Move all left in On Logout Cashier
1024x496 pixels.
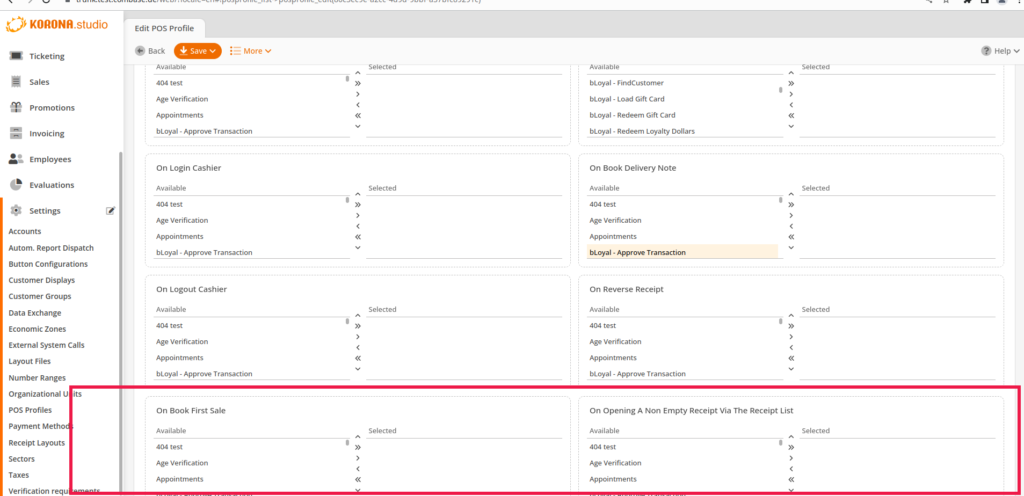[358, 358]
